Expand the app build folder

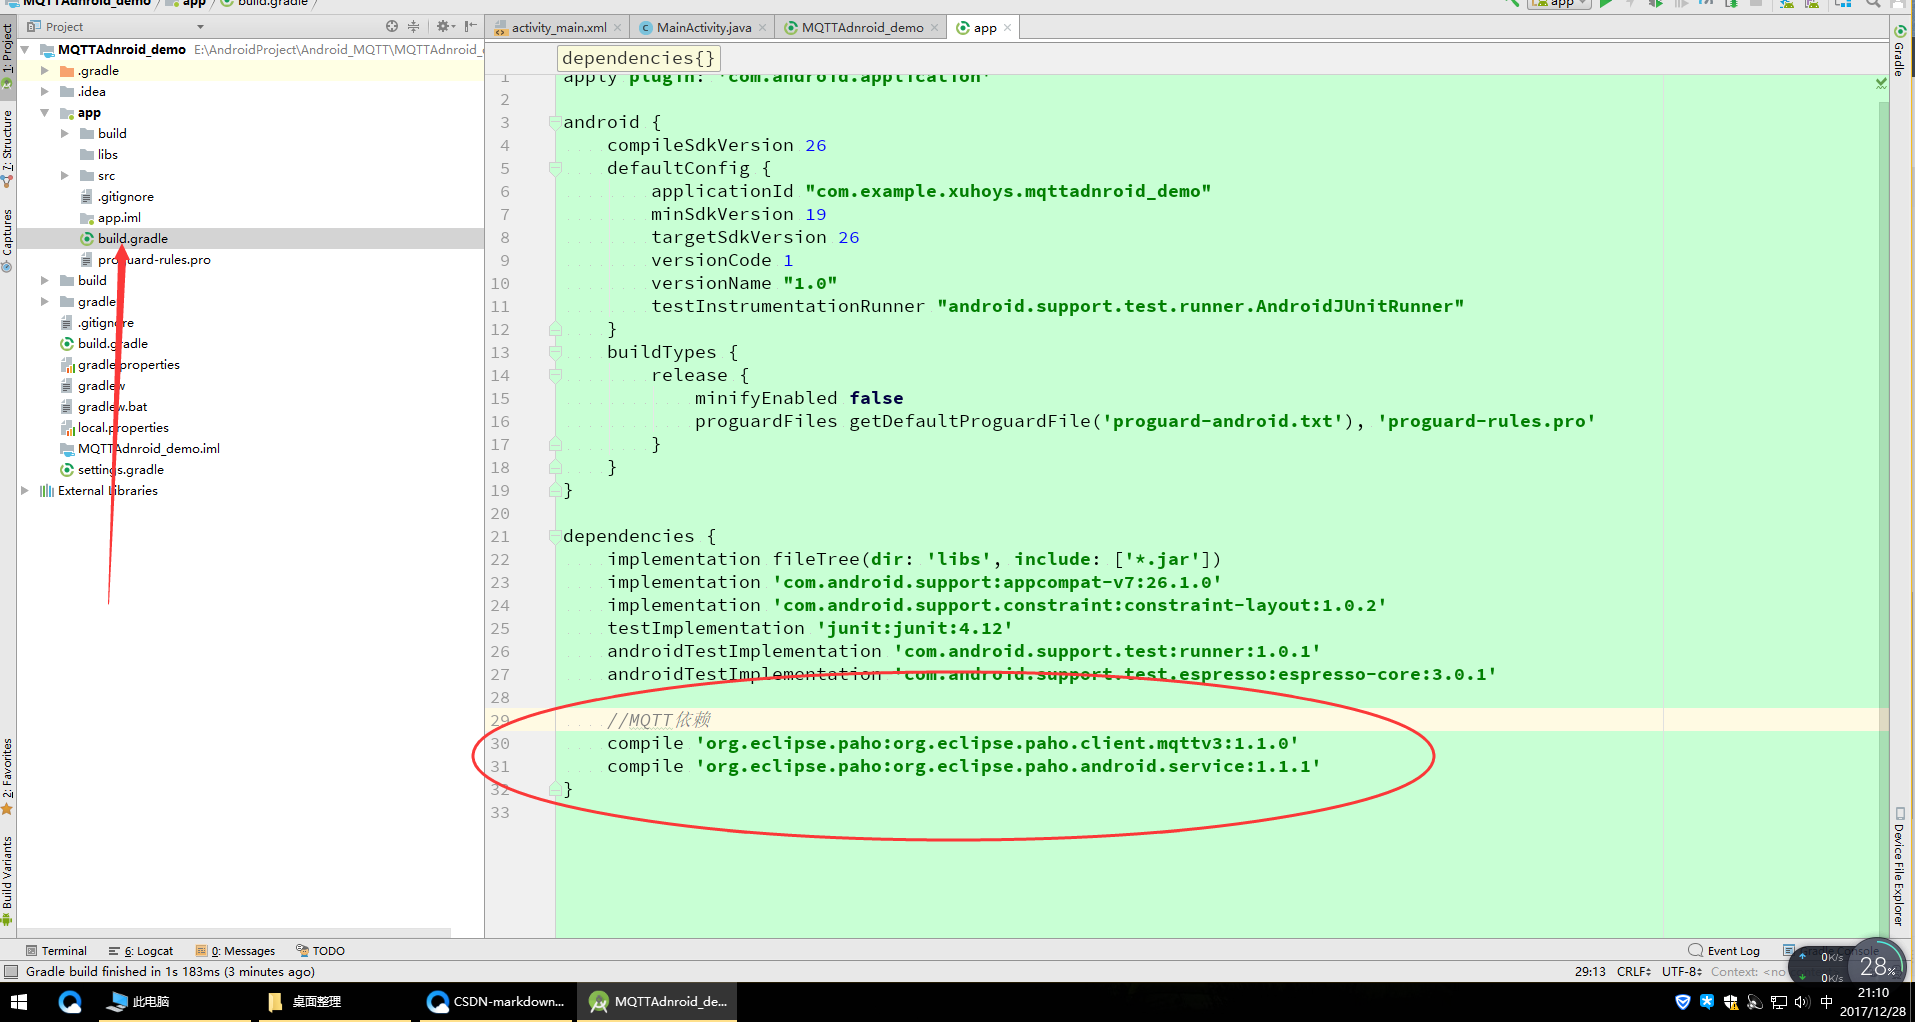(64, 133)
